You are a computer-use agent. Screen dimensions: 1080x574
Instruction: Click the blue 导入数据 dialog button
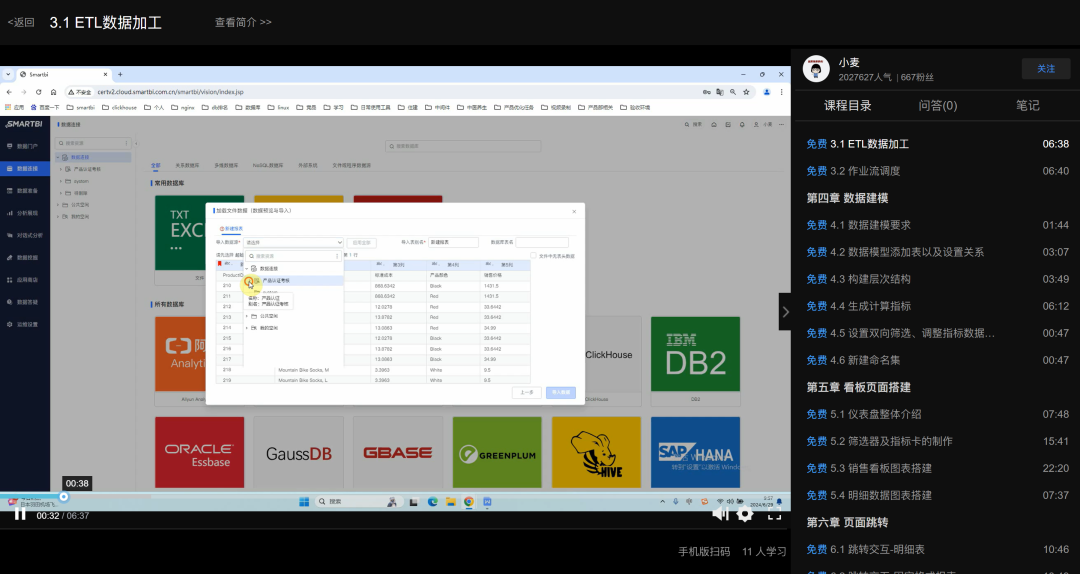(x=561, y=392)
